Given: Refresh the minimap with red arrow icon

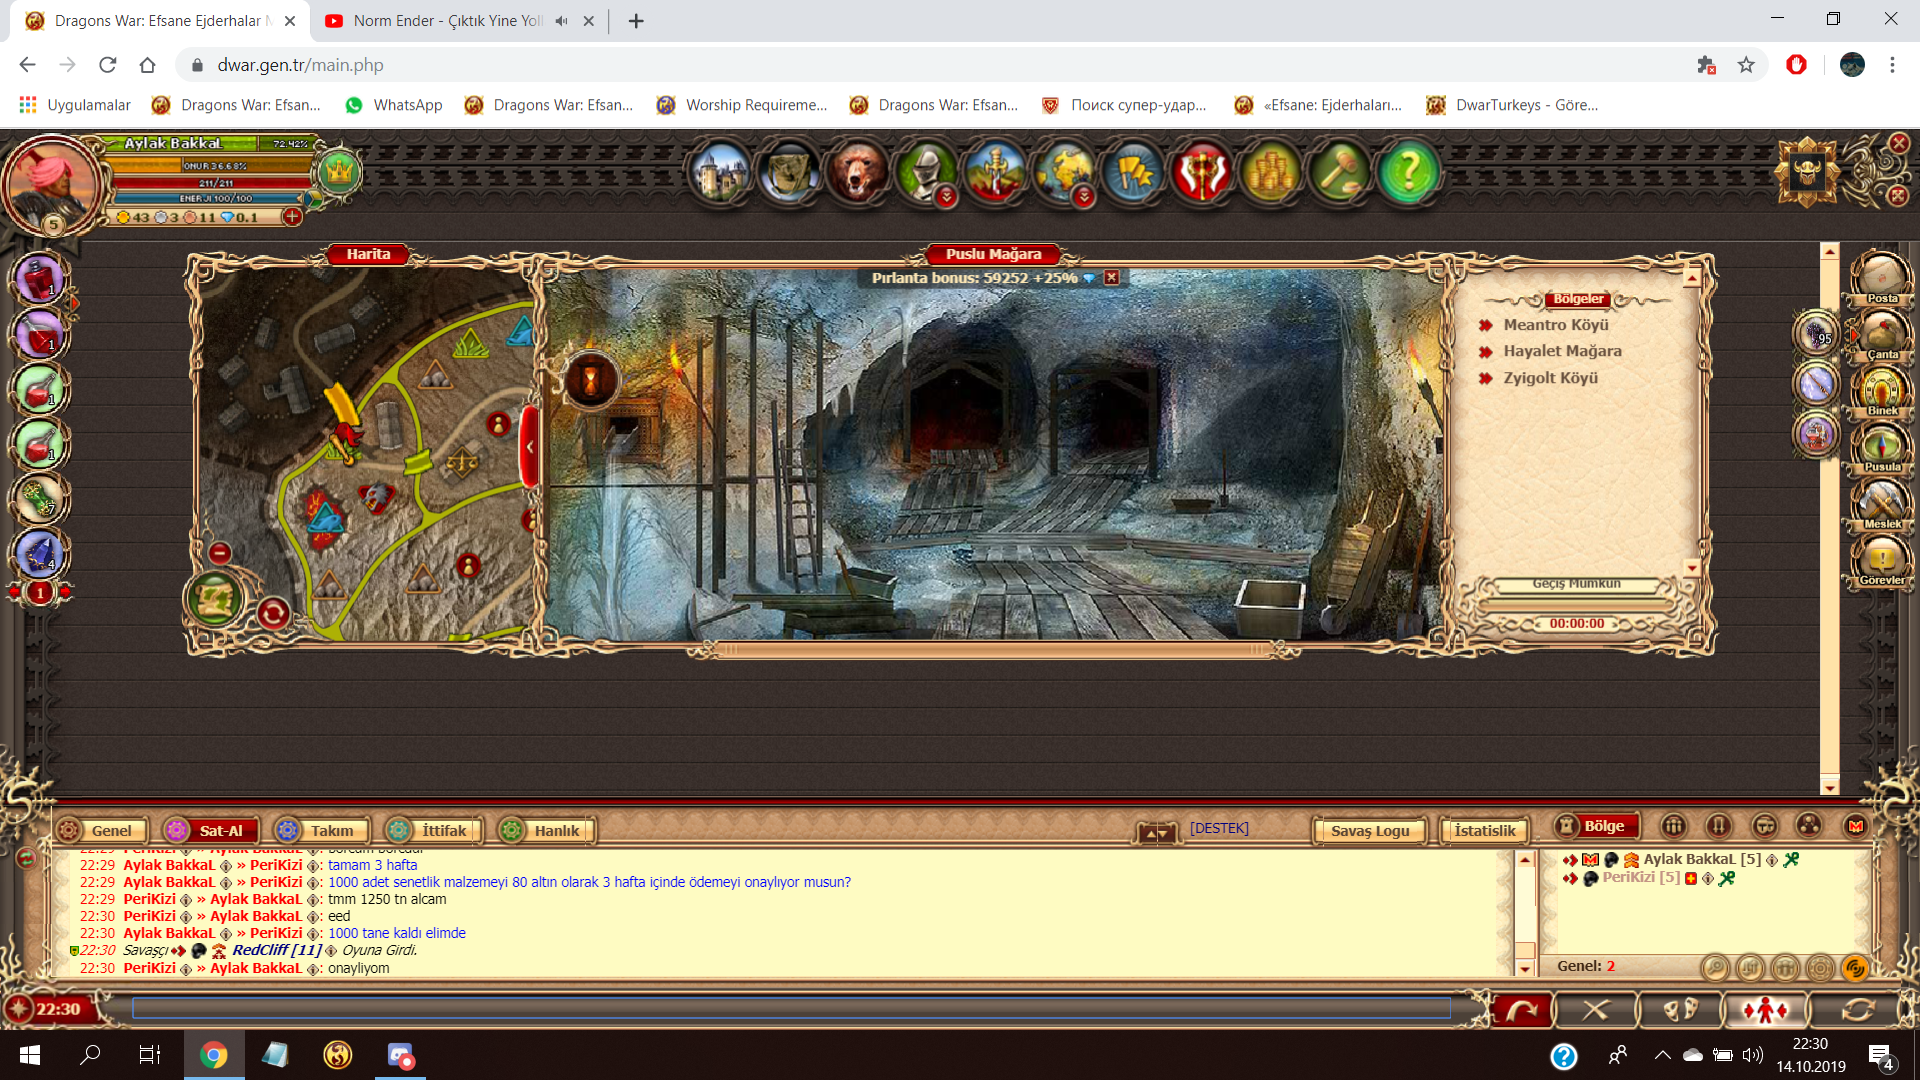Looking at the screenshot, I should point(273,613).
